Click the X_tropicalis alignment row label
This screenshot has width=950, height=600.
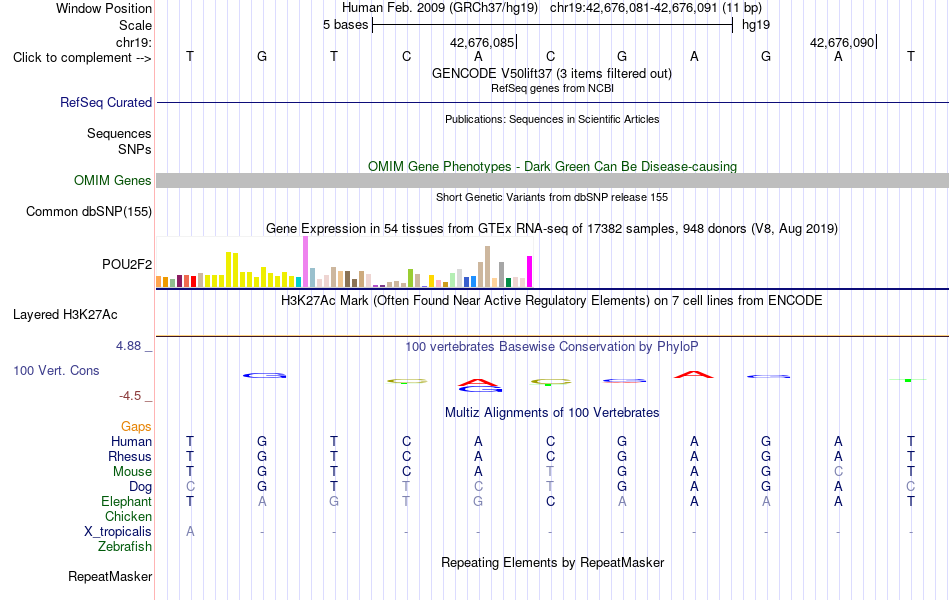(x=118, y=532)
